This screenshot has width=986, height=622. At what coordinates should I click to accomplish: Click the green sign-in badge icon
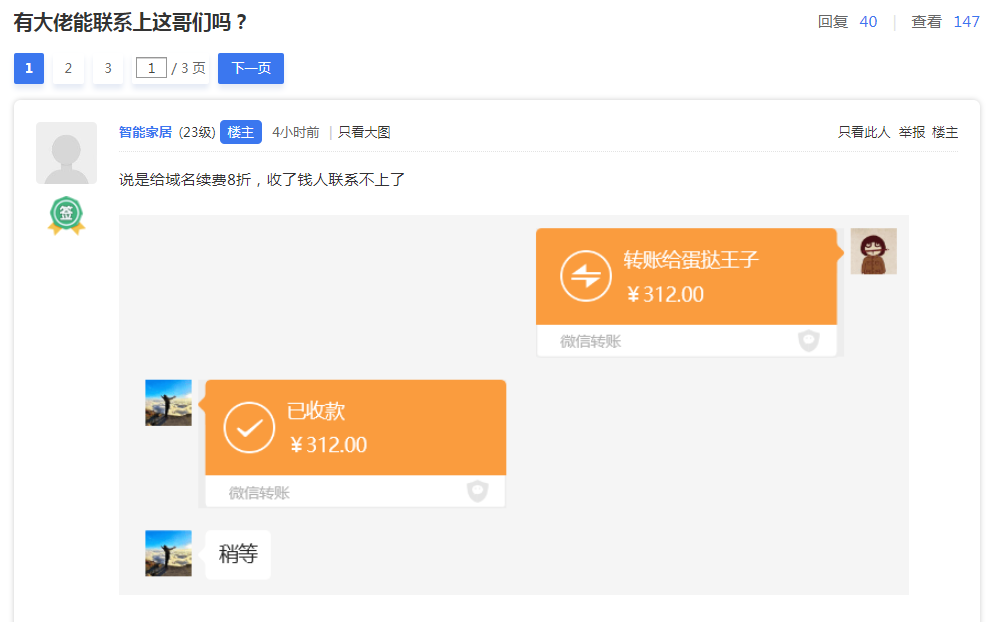pyautogui.click(x=66, y=215)
